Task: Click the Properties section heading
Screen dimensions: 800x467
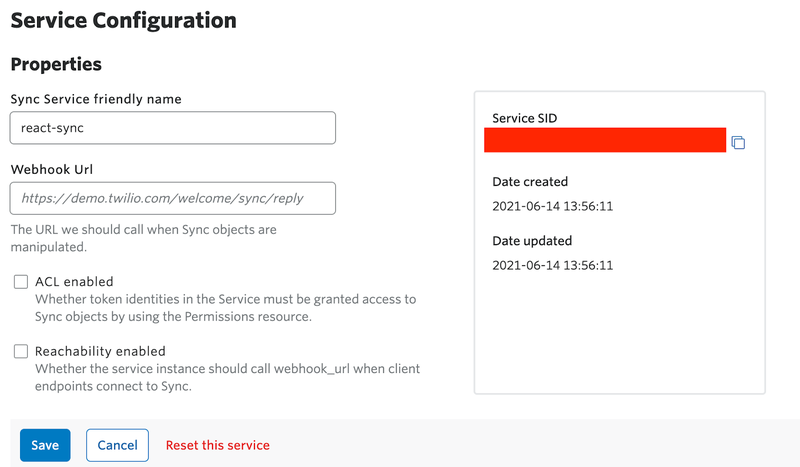Action: pyautogui.click(x=56, y=64)
